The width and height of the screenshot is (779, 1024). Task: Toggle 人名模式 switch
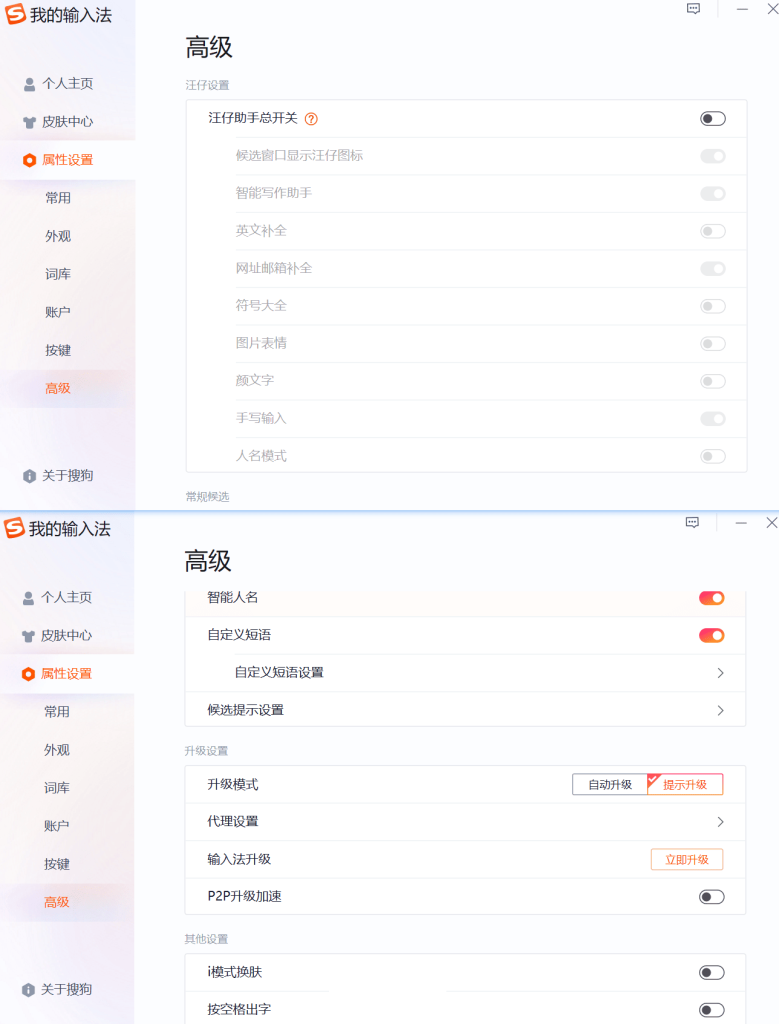(x=712, y=456)
